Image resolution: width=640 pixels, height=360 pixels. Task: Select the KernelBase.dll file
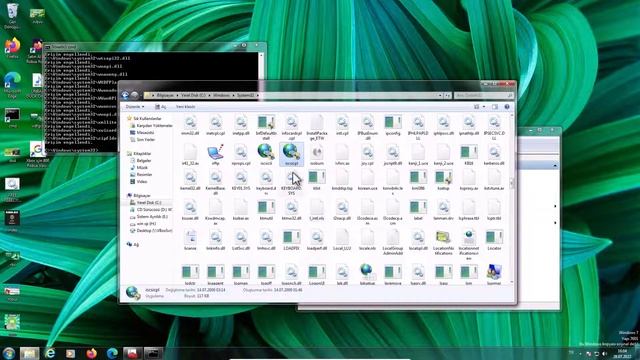(x=216, y=182)
